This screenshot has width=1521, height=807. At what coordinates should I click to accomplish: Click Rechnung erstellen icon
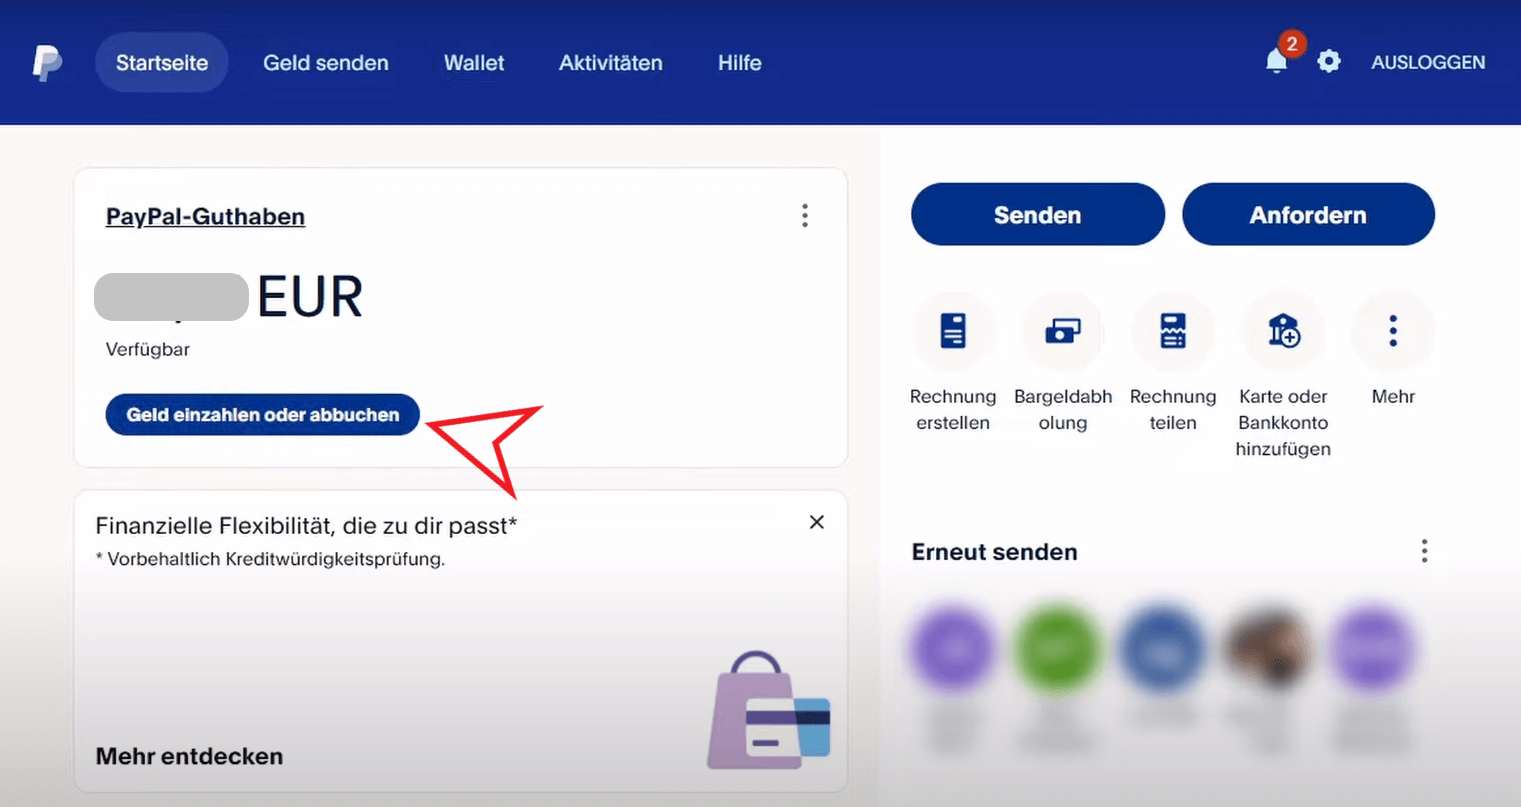coord(953,331)
